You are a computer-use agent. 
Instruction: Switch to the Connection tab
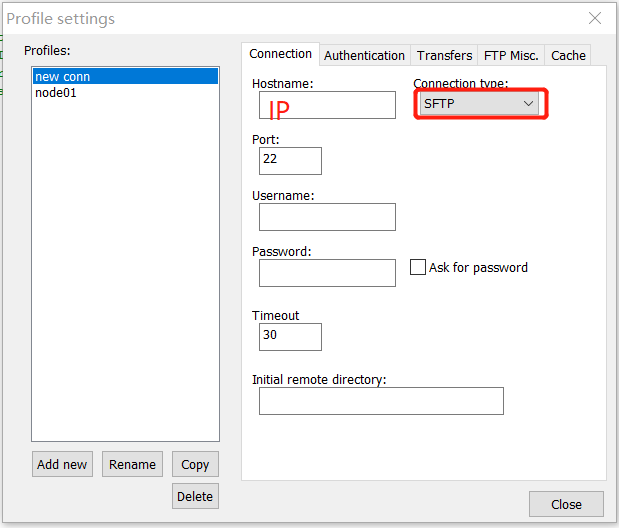pyautogui.click(x=280, y=54)
